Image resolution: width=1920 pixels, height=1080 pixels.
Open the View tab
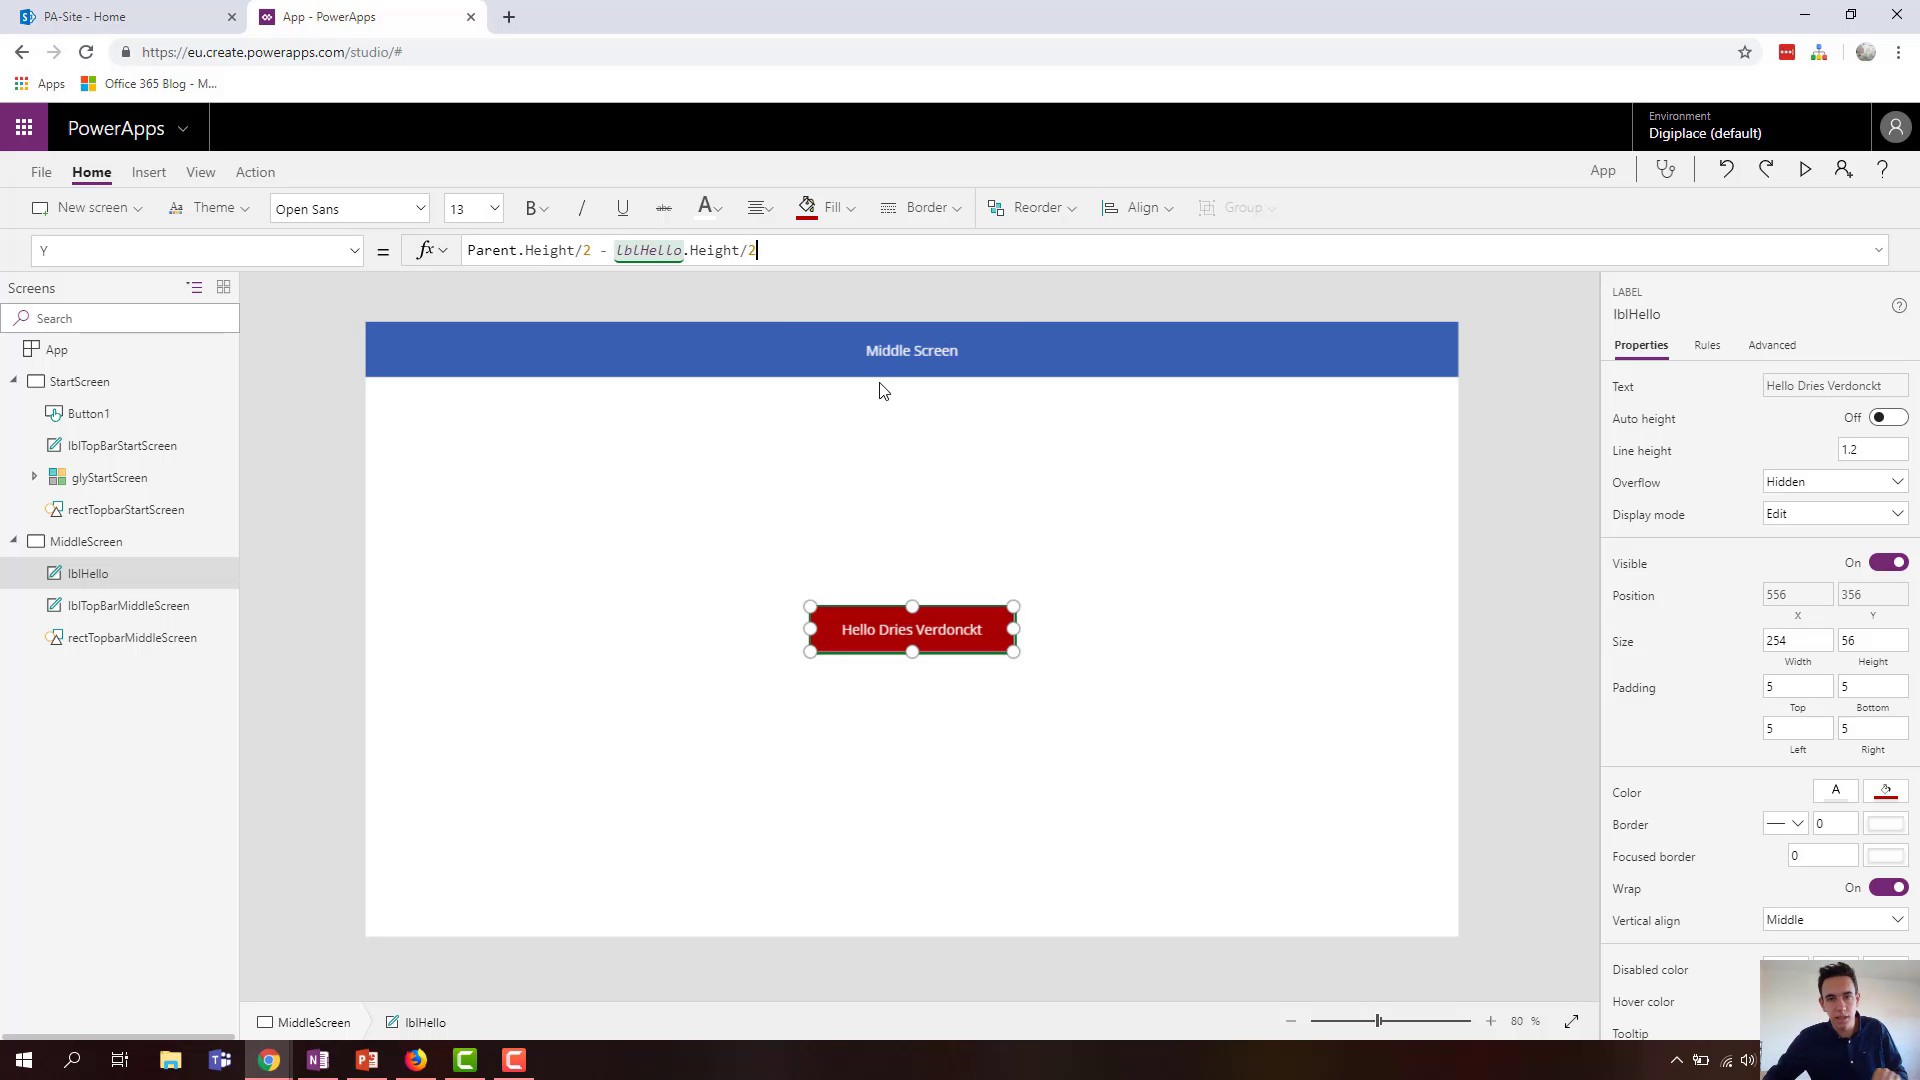point(201,172)
